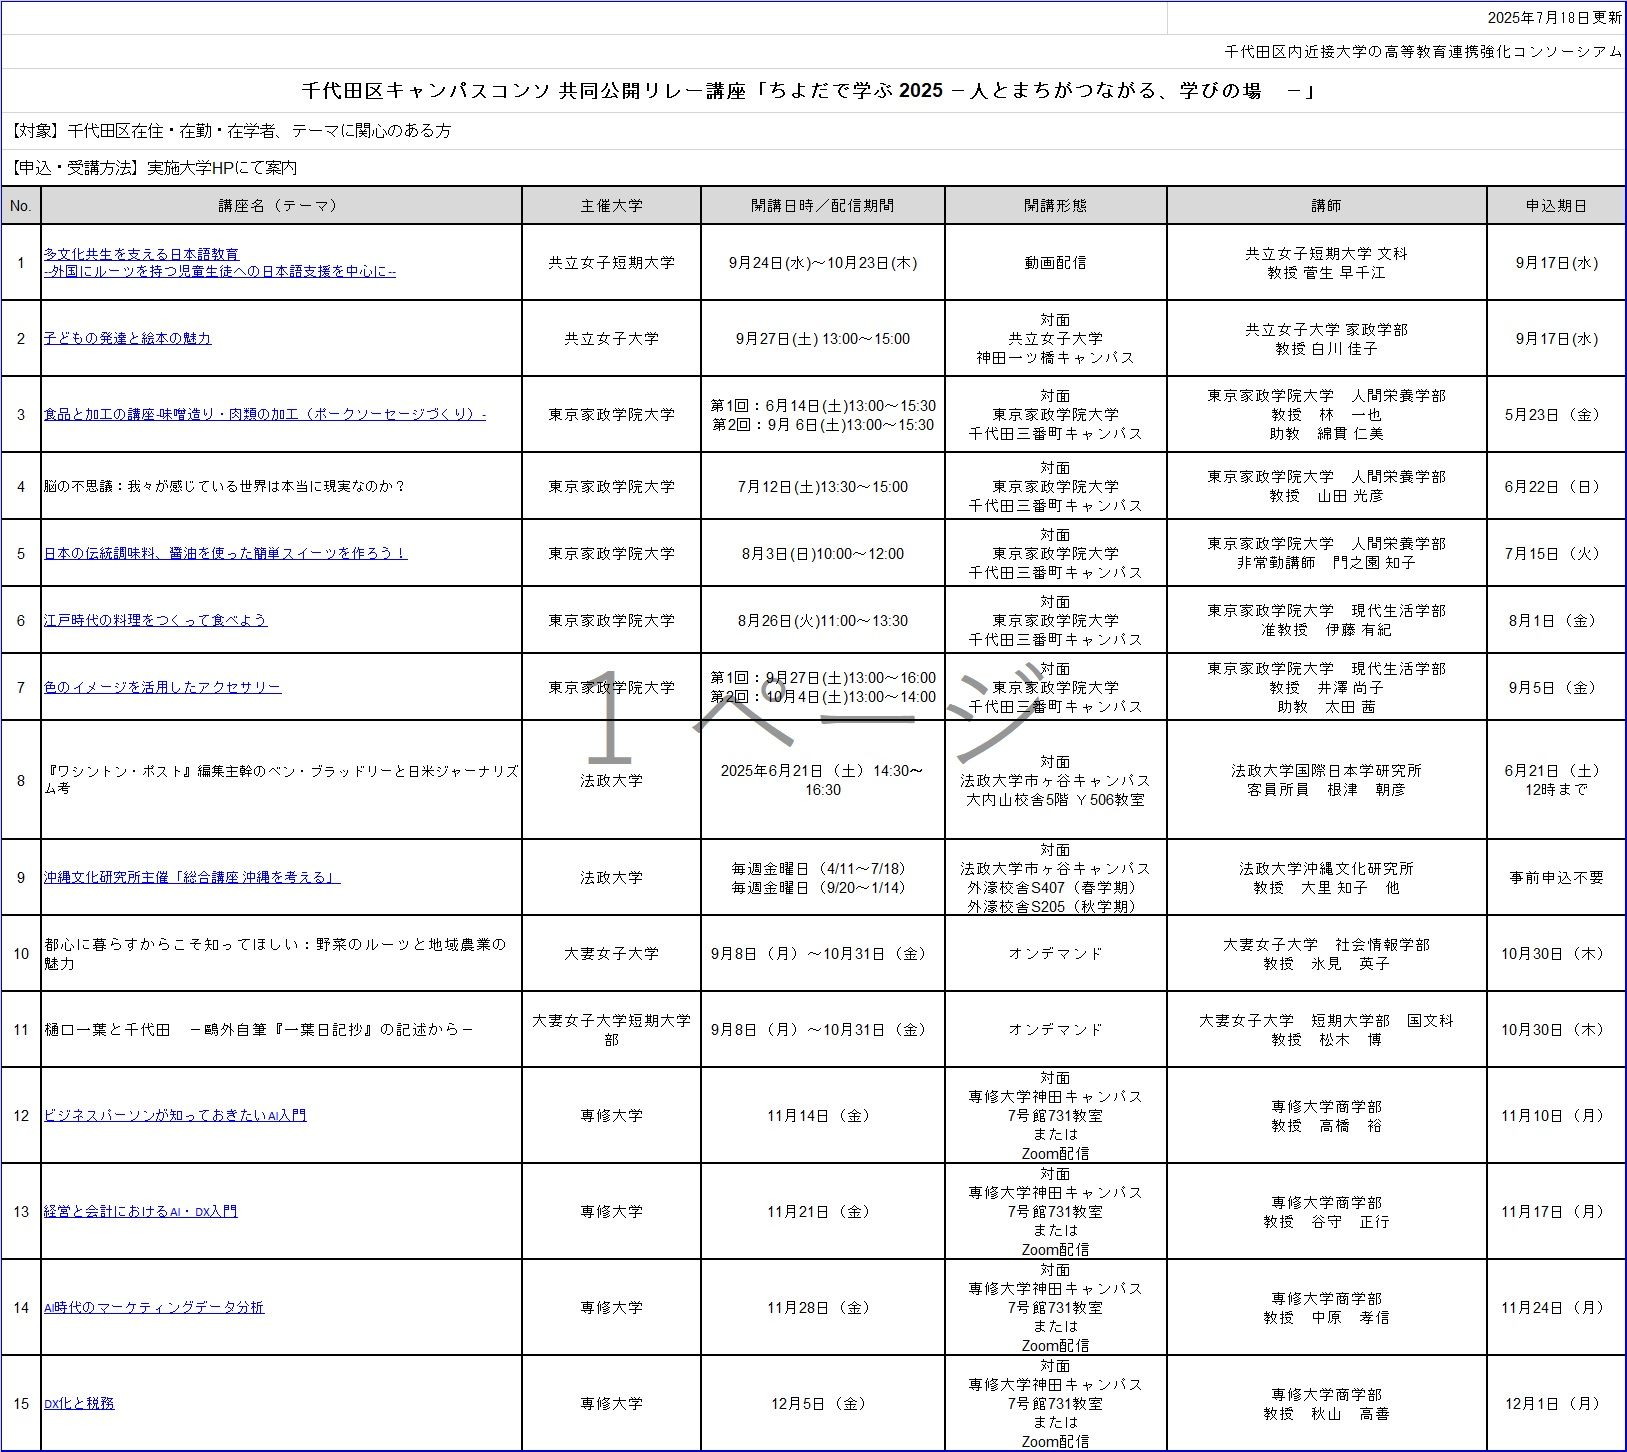The height and width of the screenshot is (1452, 1627).
Task: Select the 動画配信 format cell
Action: 1056,263
